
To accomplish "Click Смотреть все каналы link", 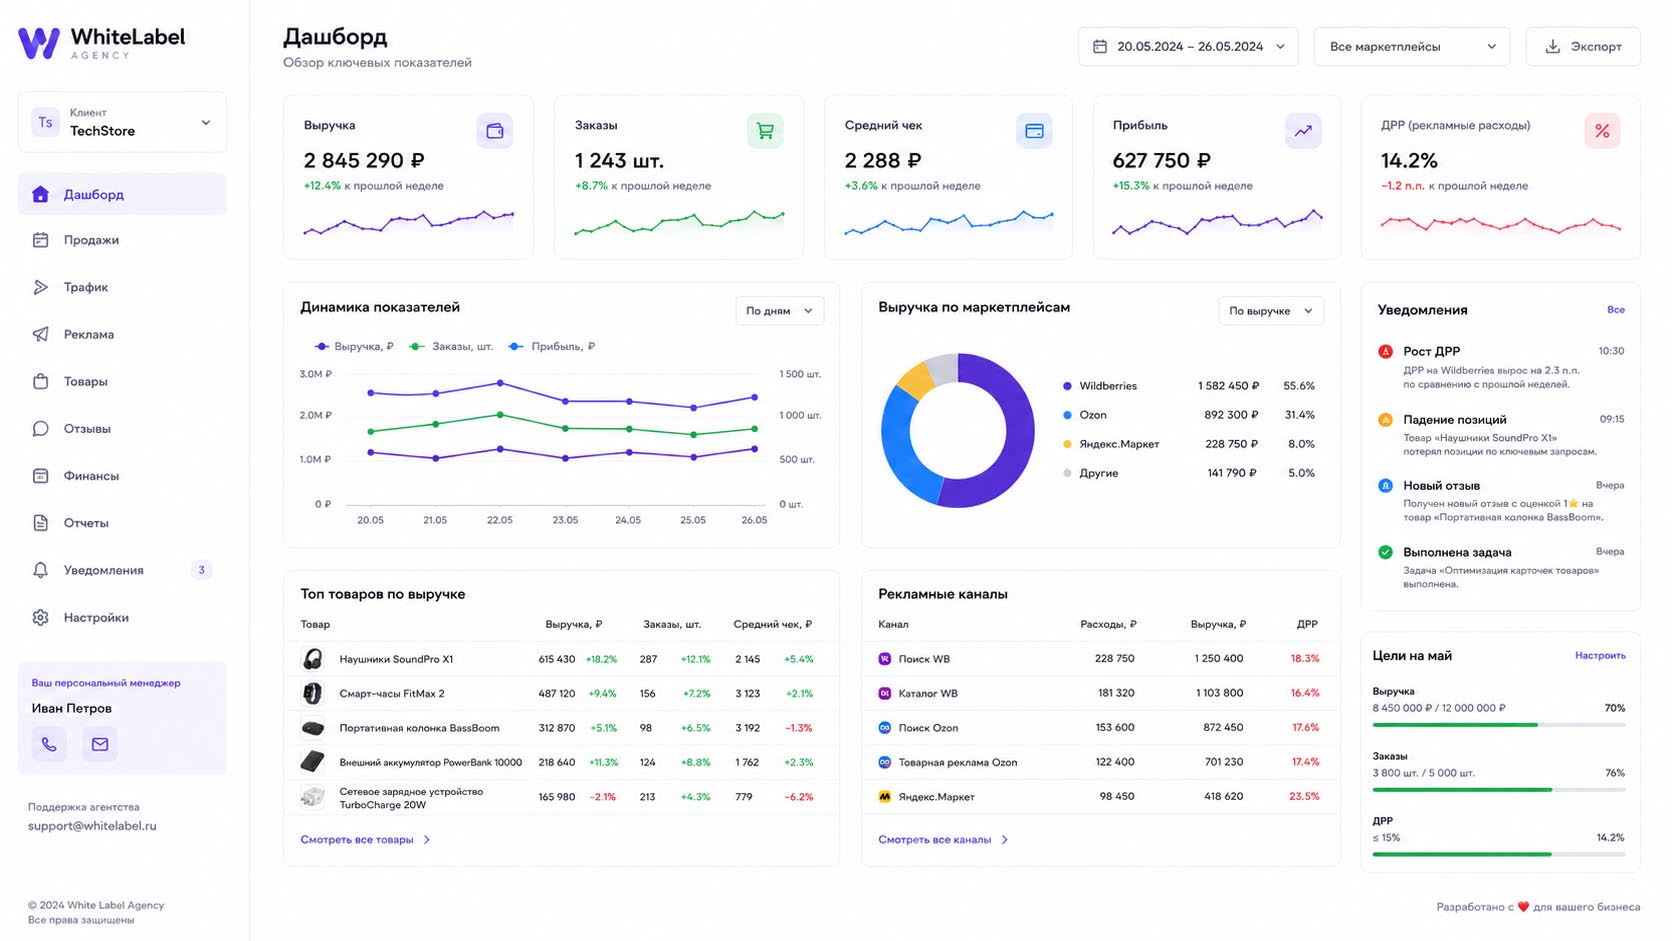I will [943, 840].
